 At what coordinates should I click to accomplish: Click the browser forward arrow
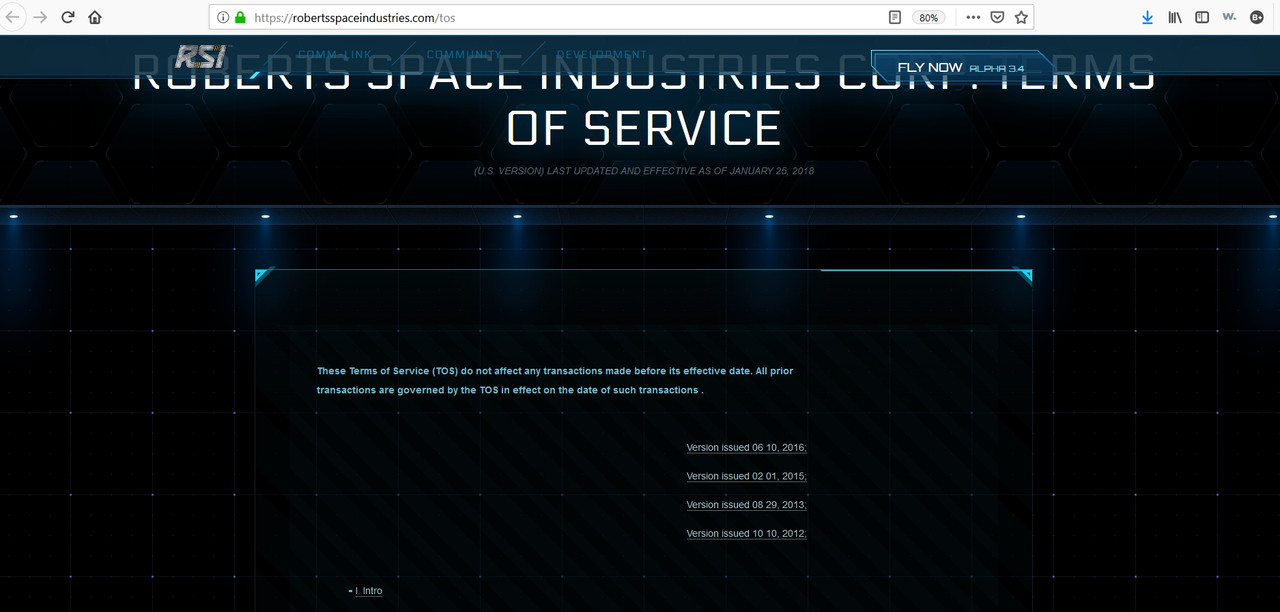coord(40,17)
